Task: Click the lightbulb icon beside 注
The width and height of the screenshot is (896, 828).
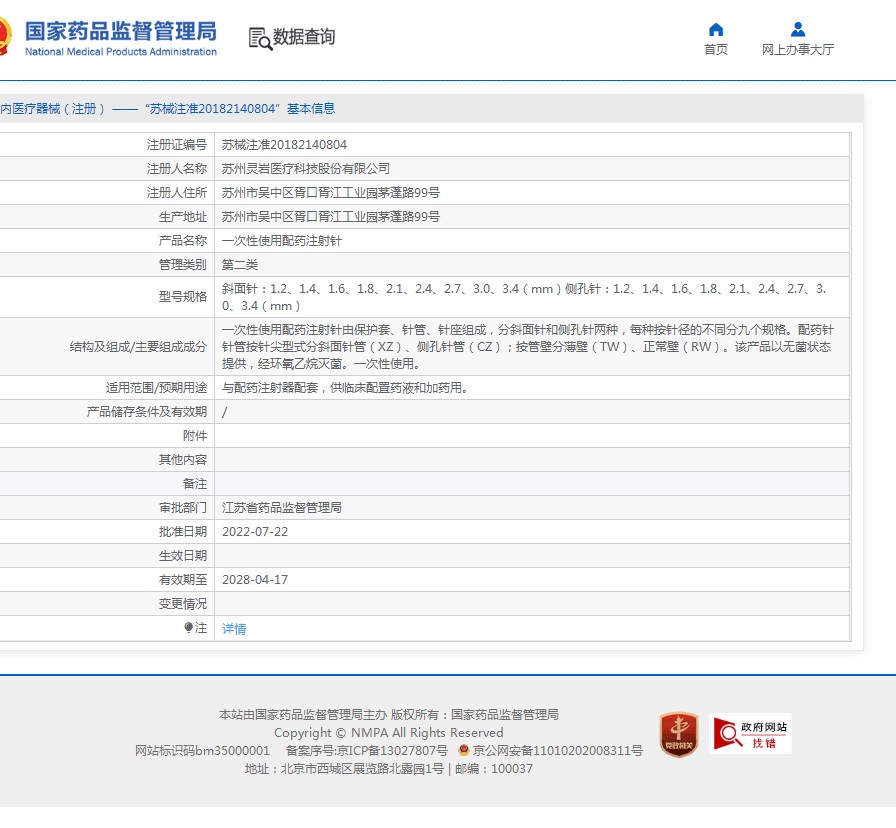Action: (x=188, y=628)
